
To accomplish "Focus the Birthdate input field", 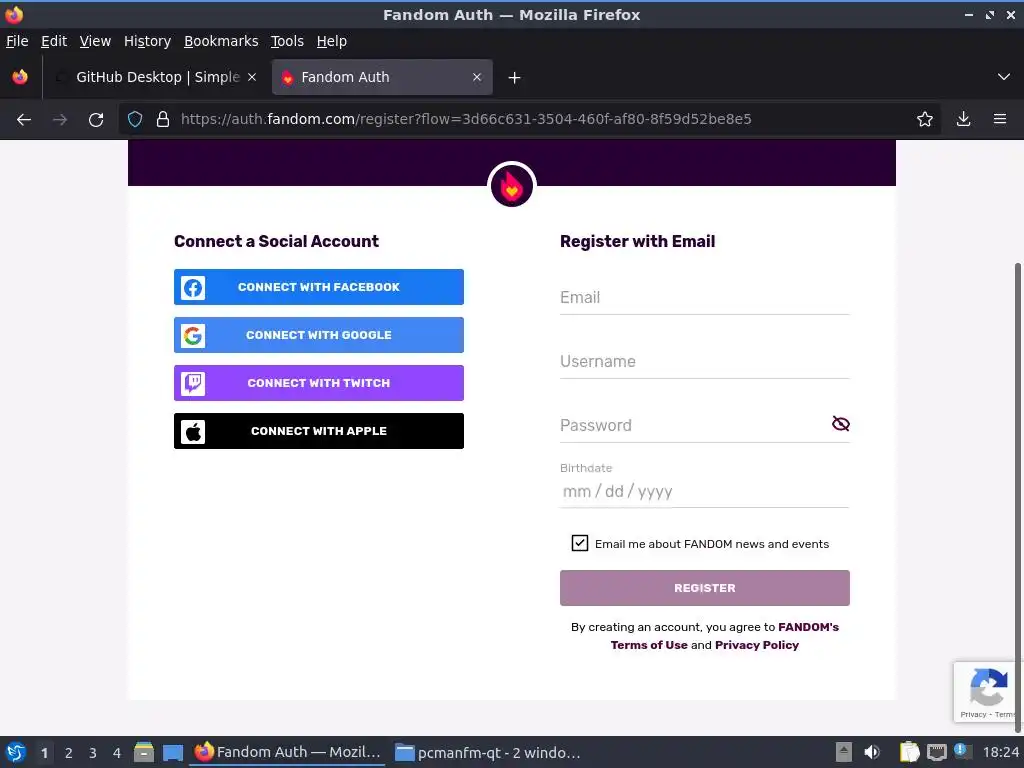I will tap(705, 491).
